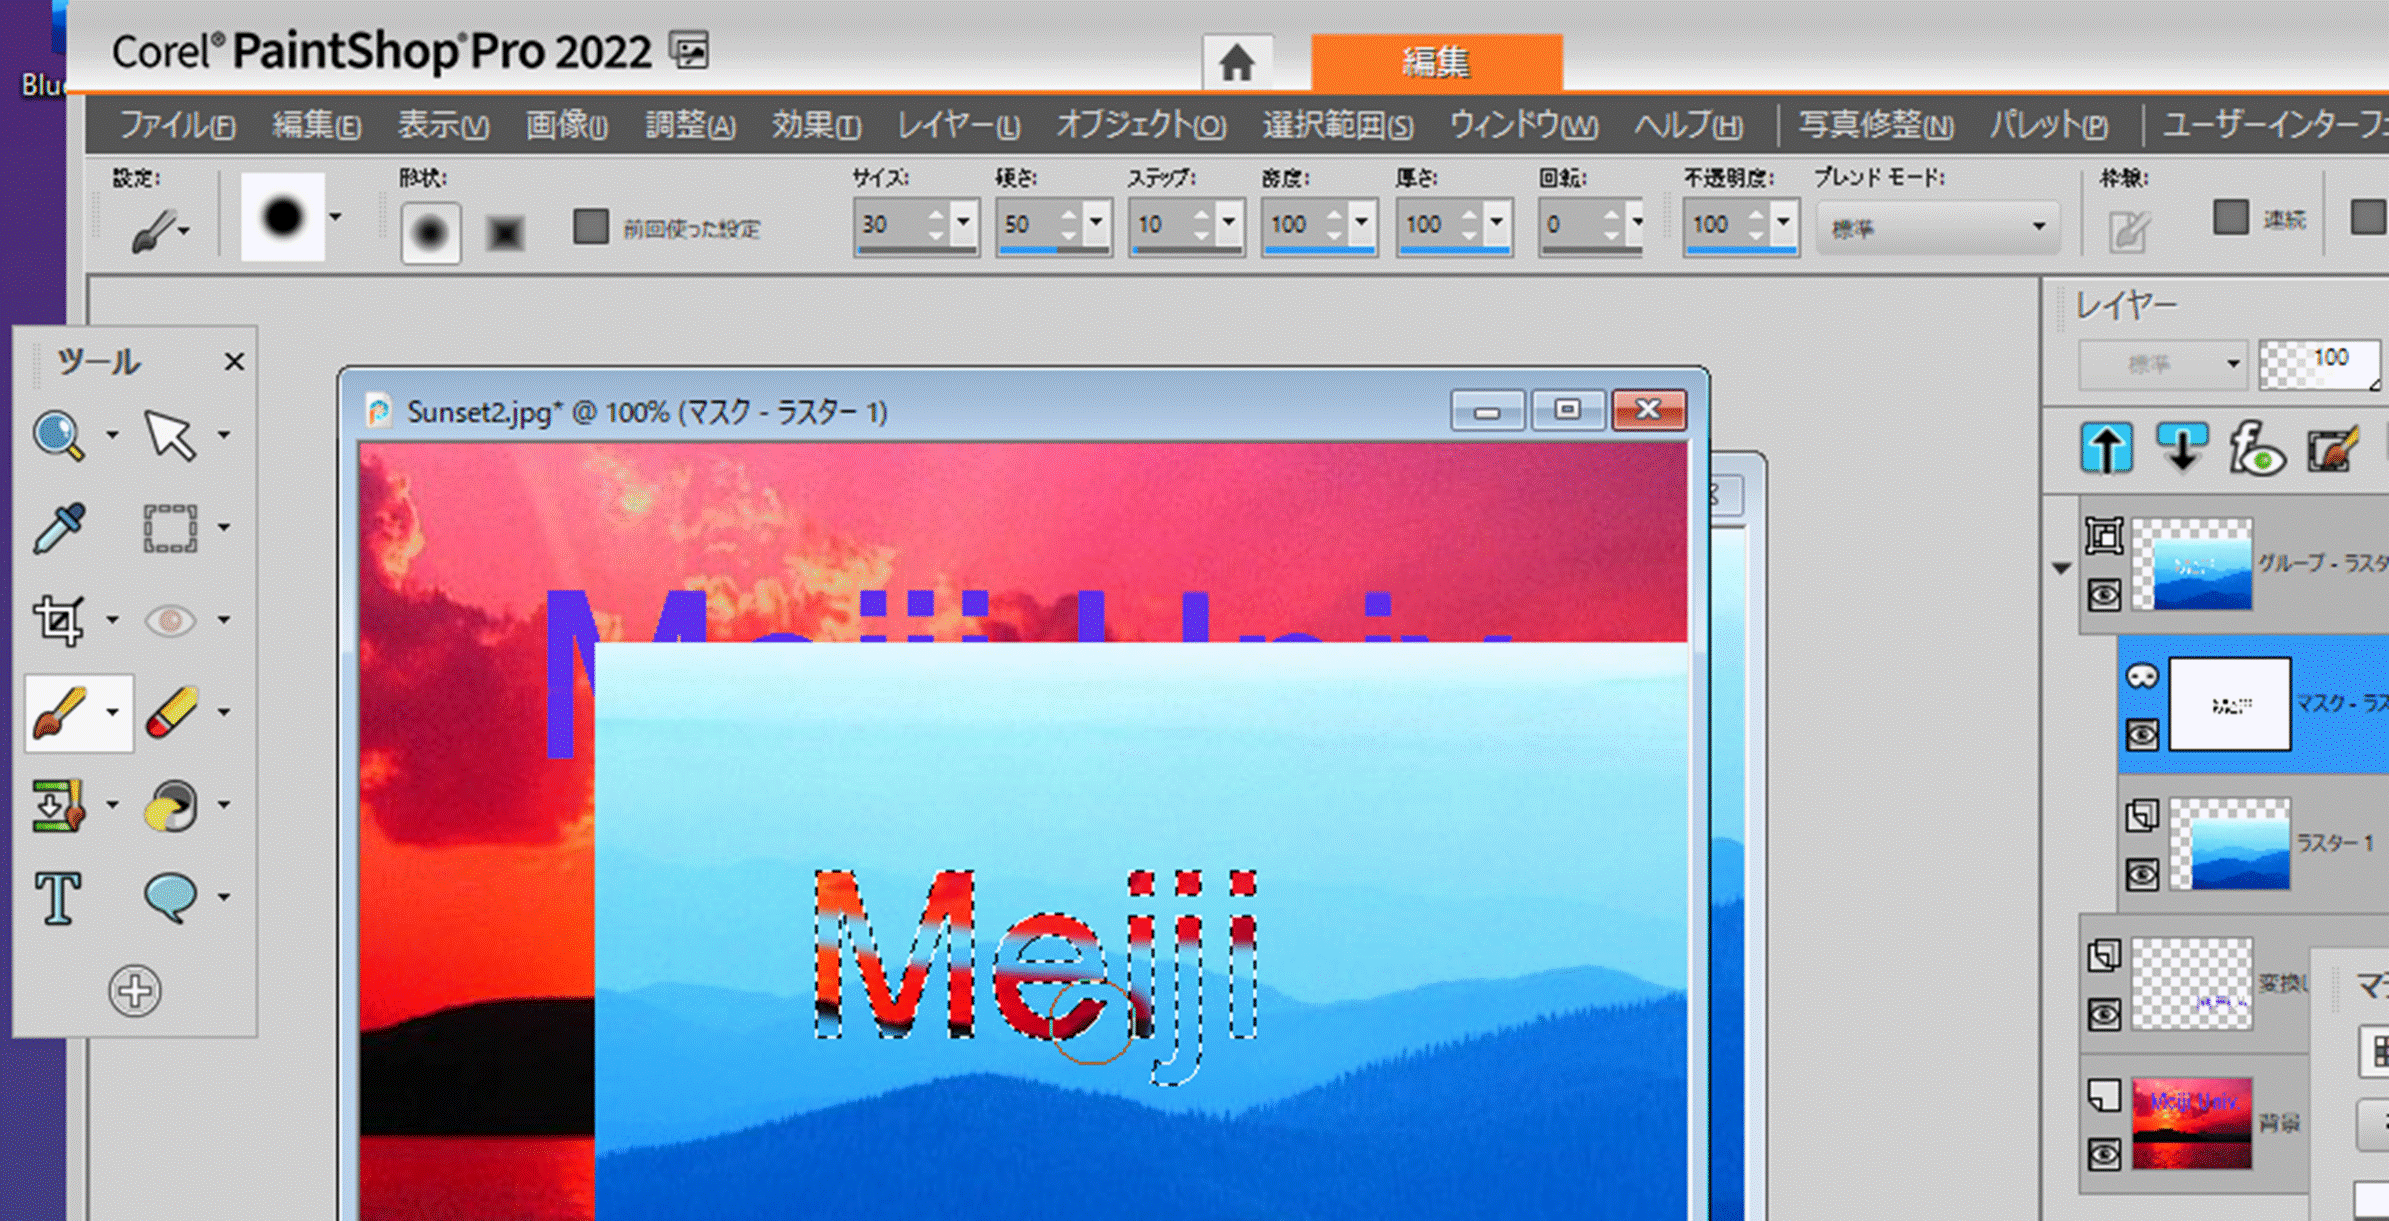Toggle visibility of the converted text layer
Screen dimensions: 2389x1221
tap(2103, 1016)
